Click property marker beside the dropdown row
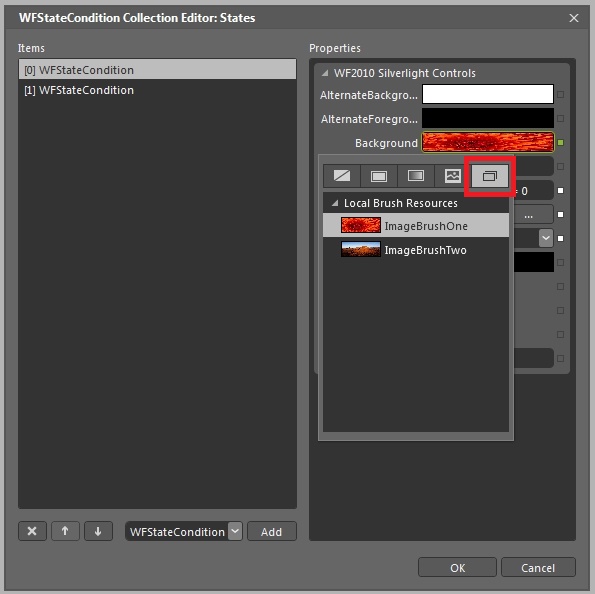The width and height of the screenshot is (595, 594). point(560,238)
